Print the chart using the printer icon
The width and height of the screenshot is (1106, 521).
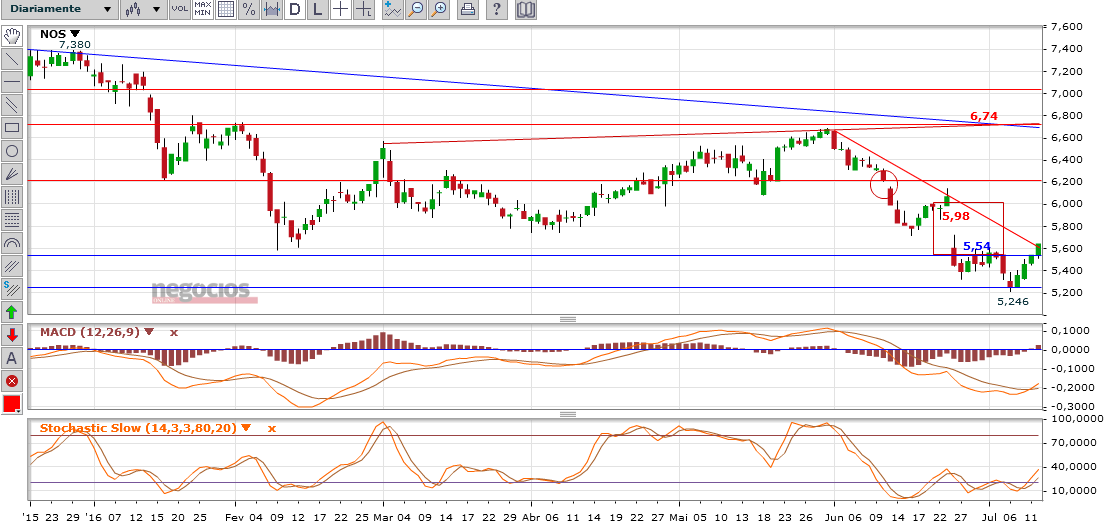coord(468,10)
